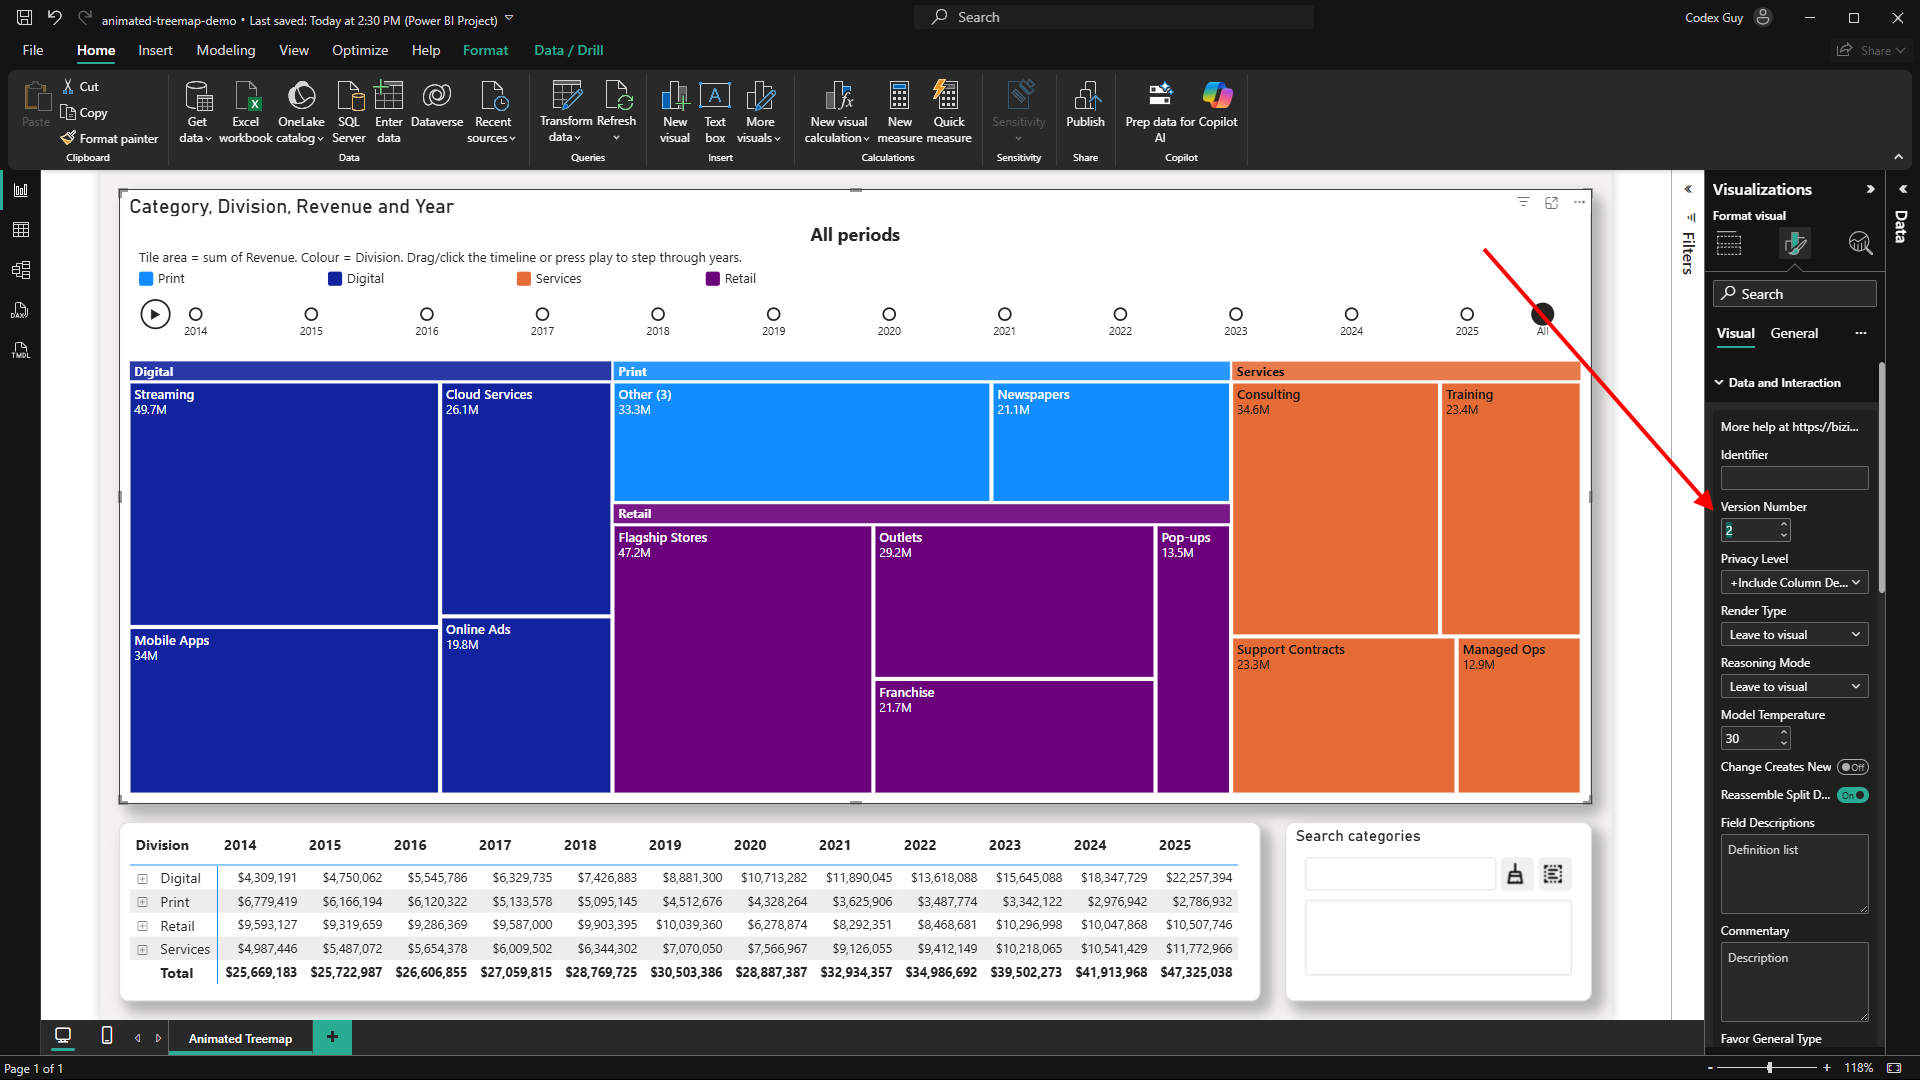Click New measure icon

pos(900,112)
